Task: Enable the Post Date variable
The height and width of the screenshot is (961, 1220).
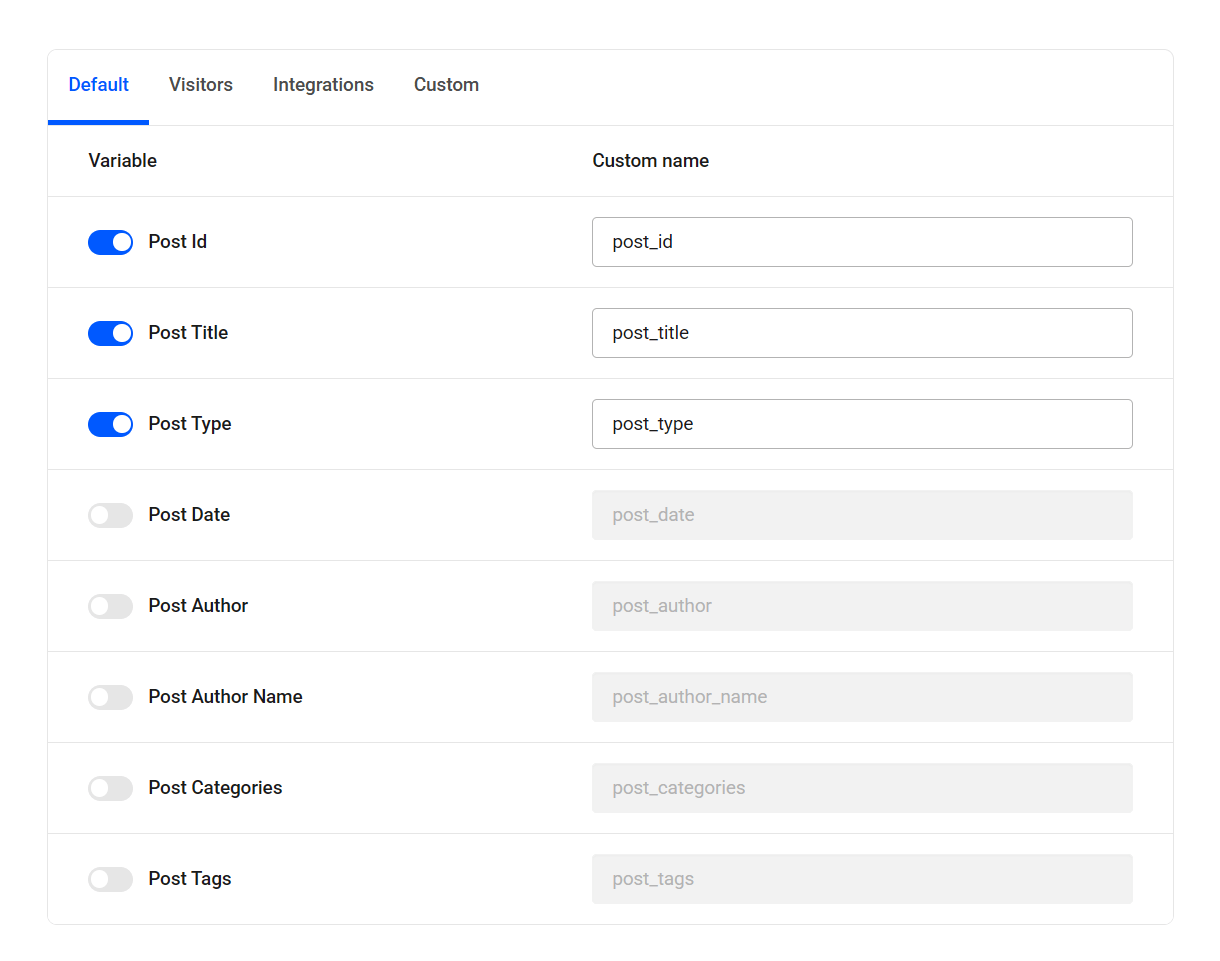Action: click(110, 515)
